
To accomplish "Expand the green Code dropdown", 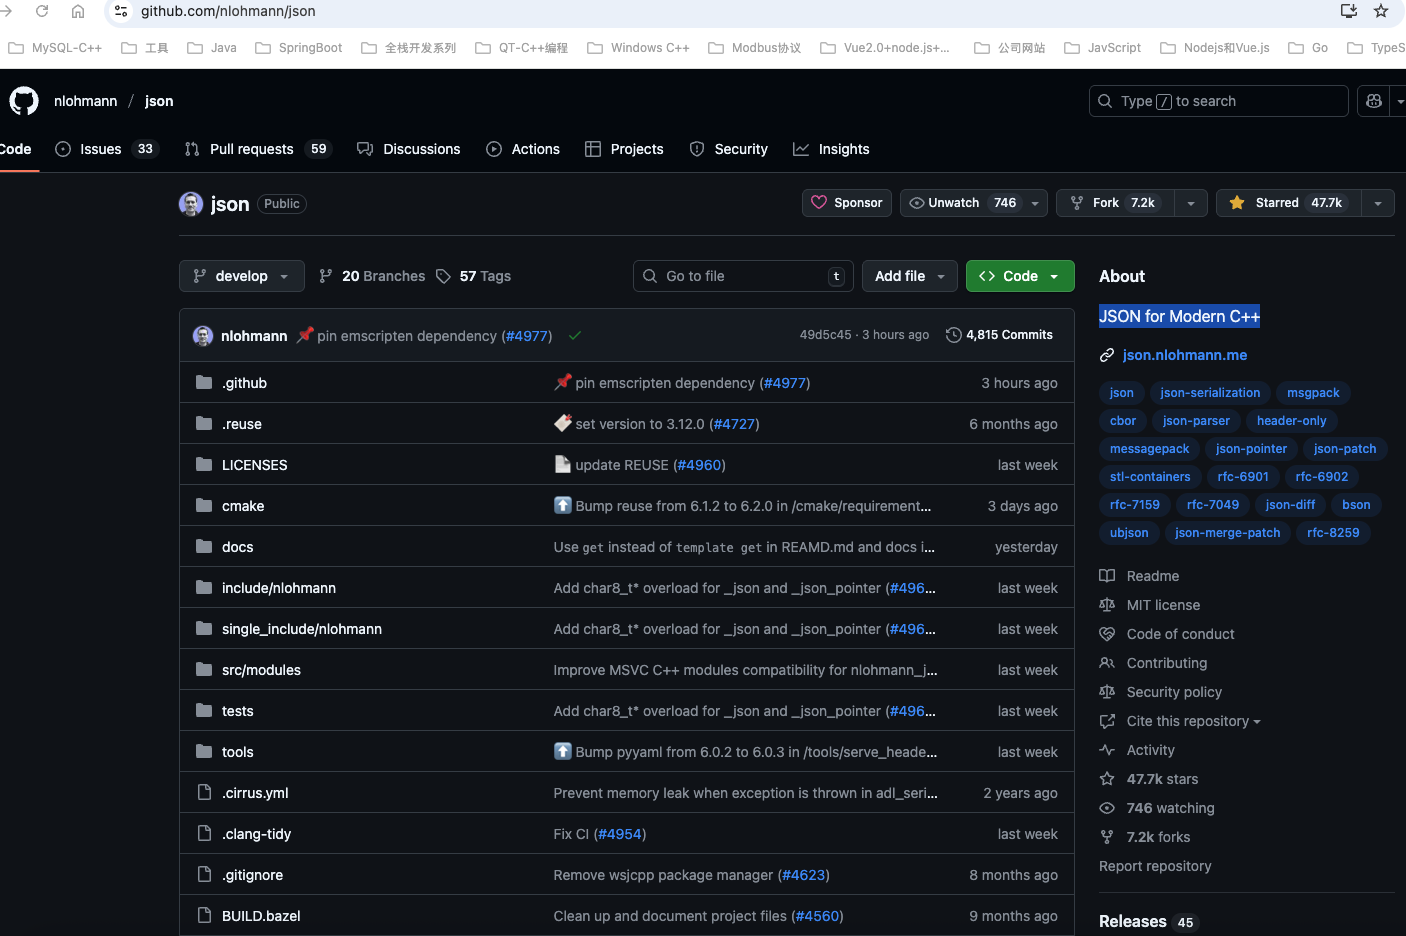I will tap(1020, 276).
